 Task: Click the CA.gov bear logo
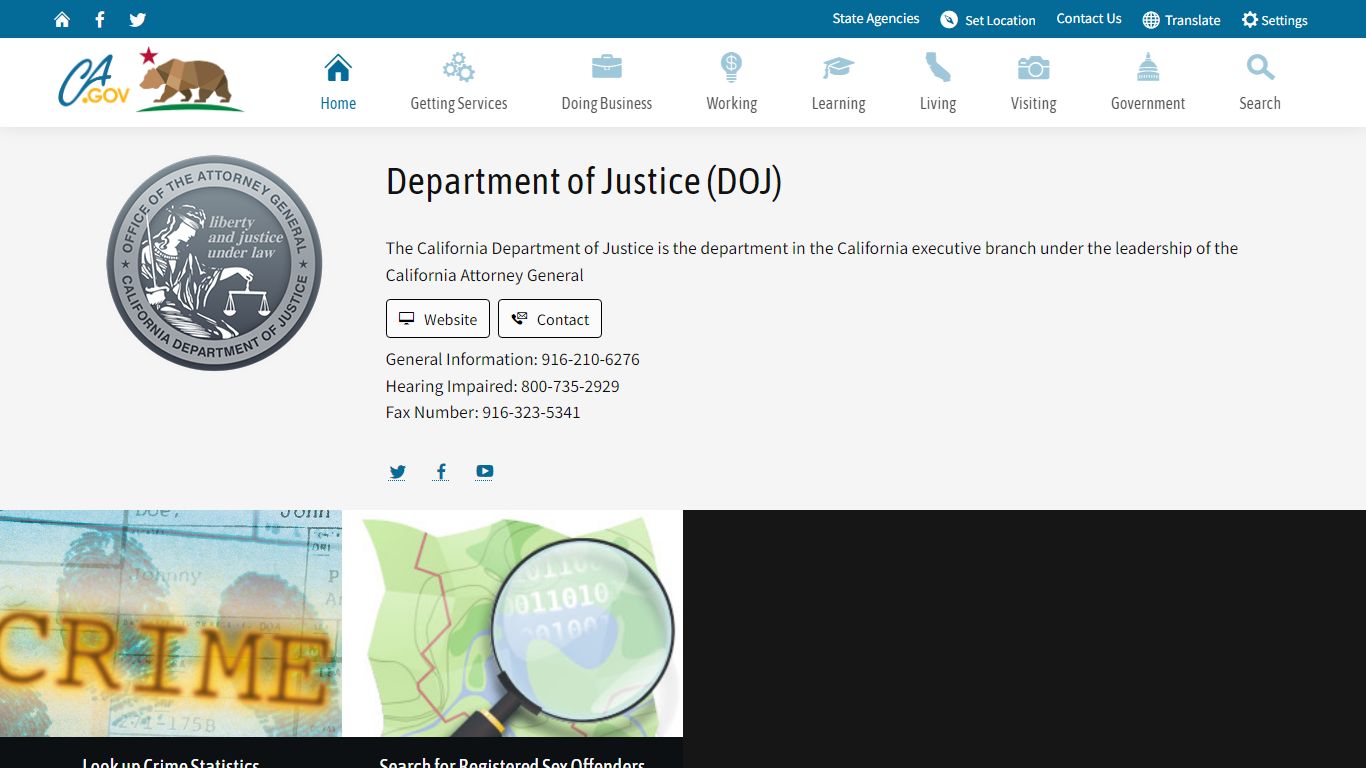[150, 80]
